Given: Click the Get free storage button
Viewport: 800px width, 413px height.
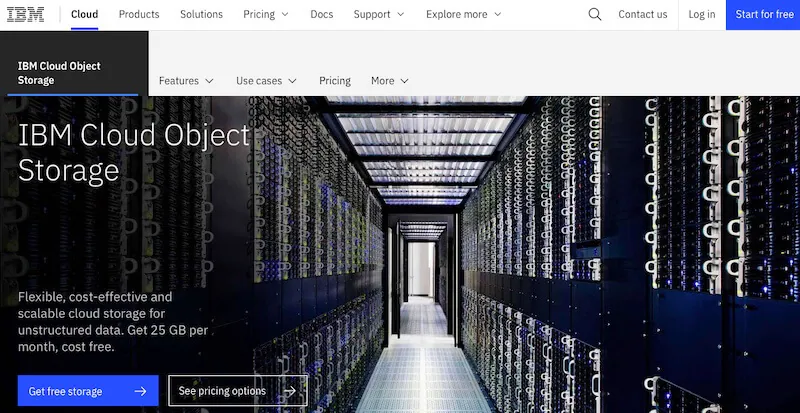Looking at the screenshot, I should [x=88, y=391].
